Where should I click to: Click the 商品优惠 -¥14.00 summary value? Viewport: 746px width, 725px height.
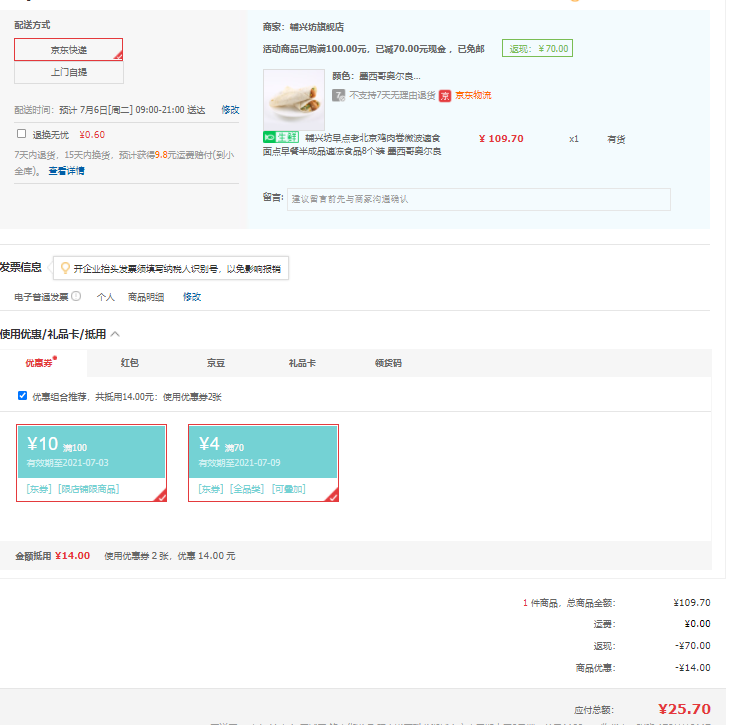pos(692,667)
